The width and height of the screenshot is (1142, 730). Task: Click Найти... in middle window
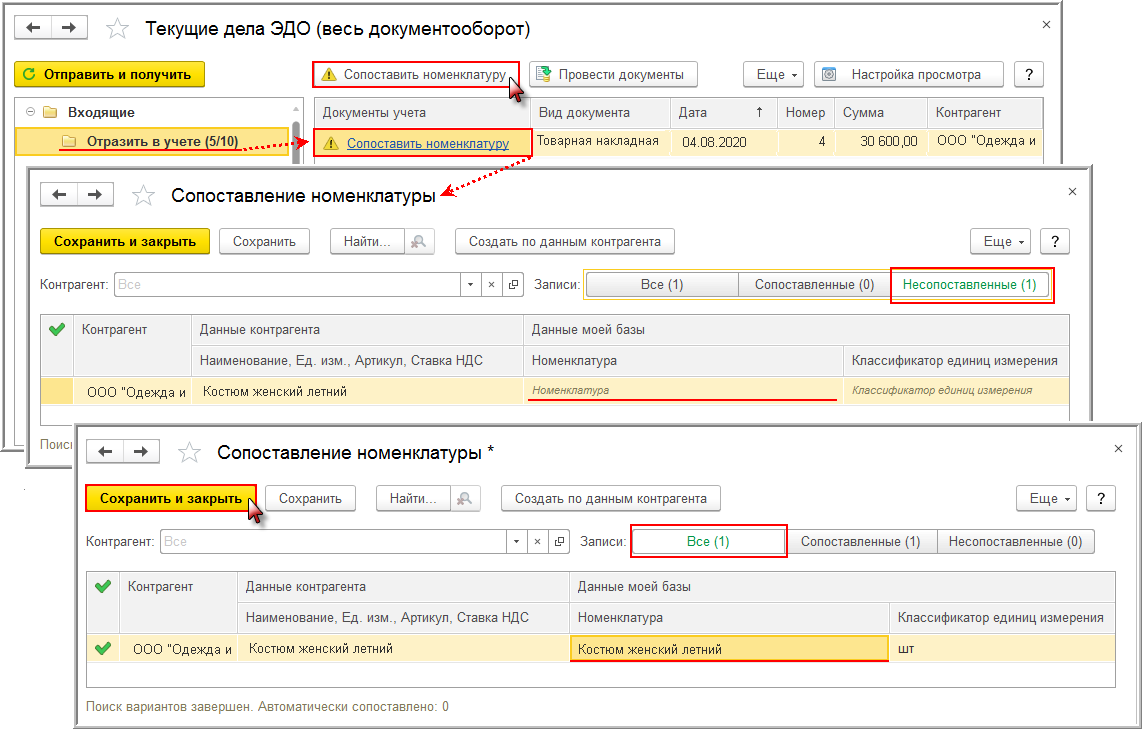[x=366, y=241]
